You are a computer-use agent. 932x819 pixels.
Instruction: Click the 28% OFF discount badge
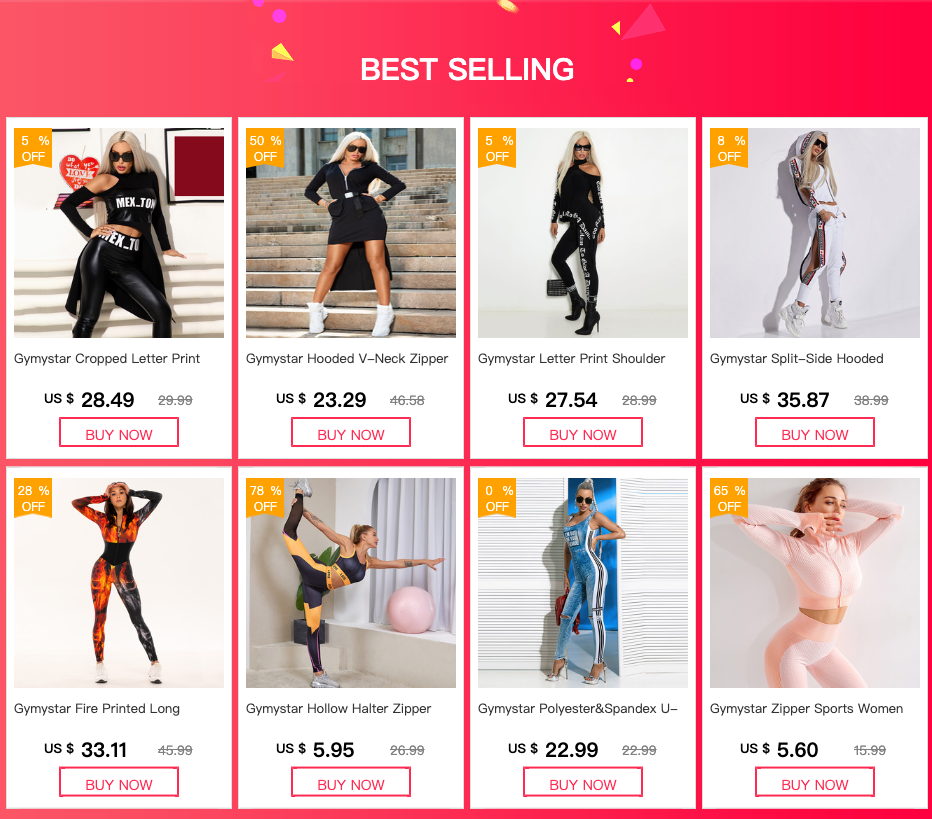(x=33, y=498)
